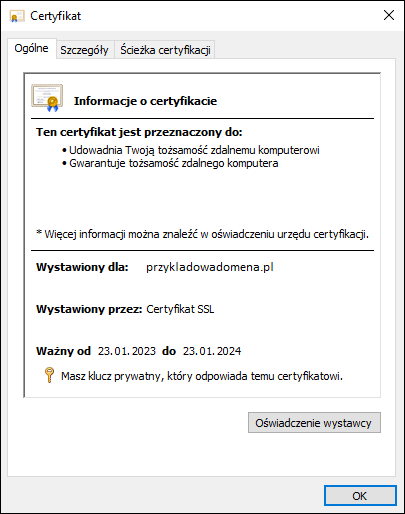Click the start validity date 23.01.2023
Screen dimensions: 405x514
(x=127, y=351)
